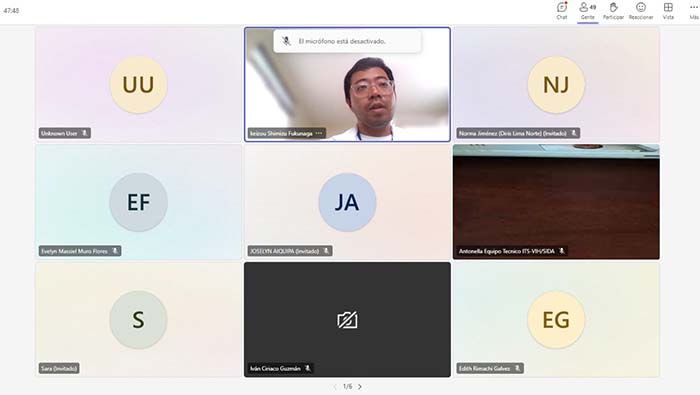700x395 pixels.
Task: Go to next page of participants
Action: tap(360, 387)
